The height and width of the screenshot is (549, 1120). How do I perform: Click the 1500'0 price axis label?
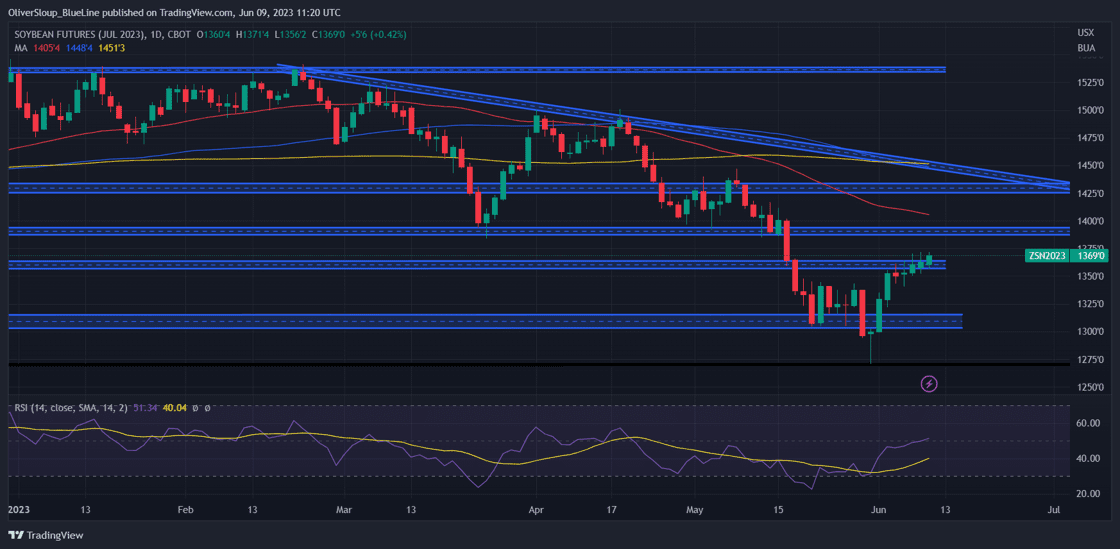tap(1090, 110)
